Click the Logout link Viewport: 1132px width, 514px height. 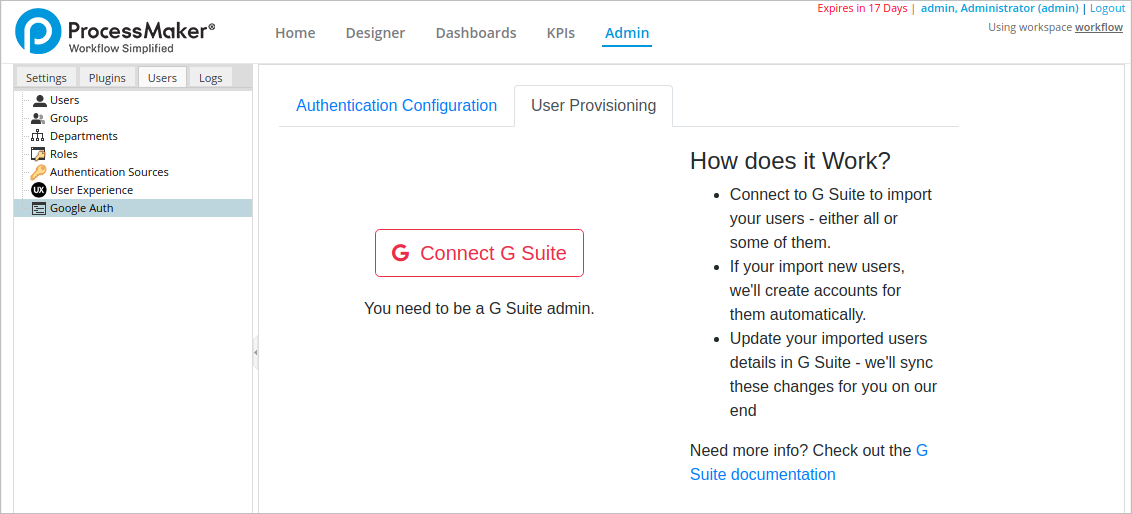tap(1107, 8)
